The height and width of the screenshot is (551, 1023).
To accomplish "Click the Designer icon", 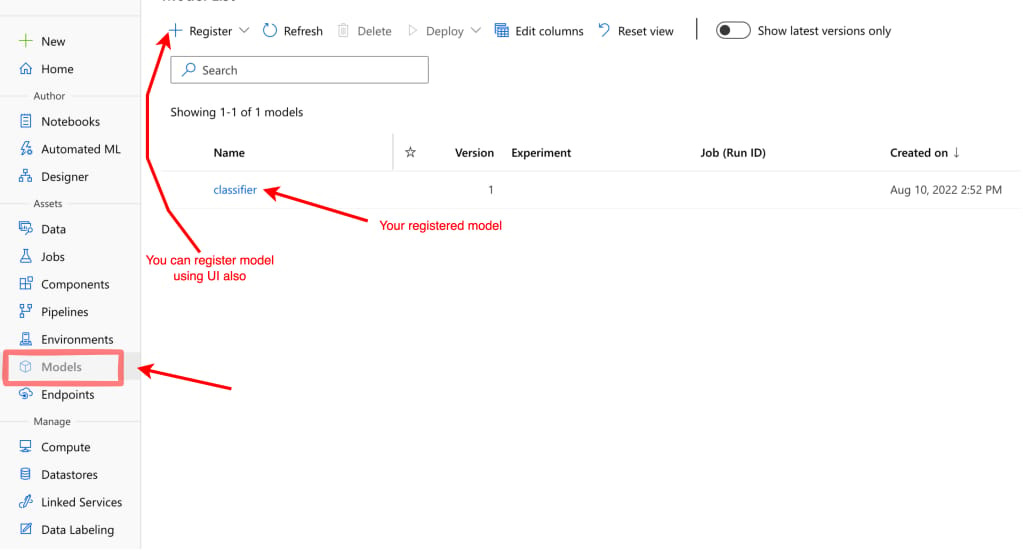I will (x=25, y=176).
